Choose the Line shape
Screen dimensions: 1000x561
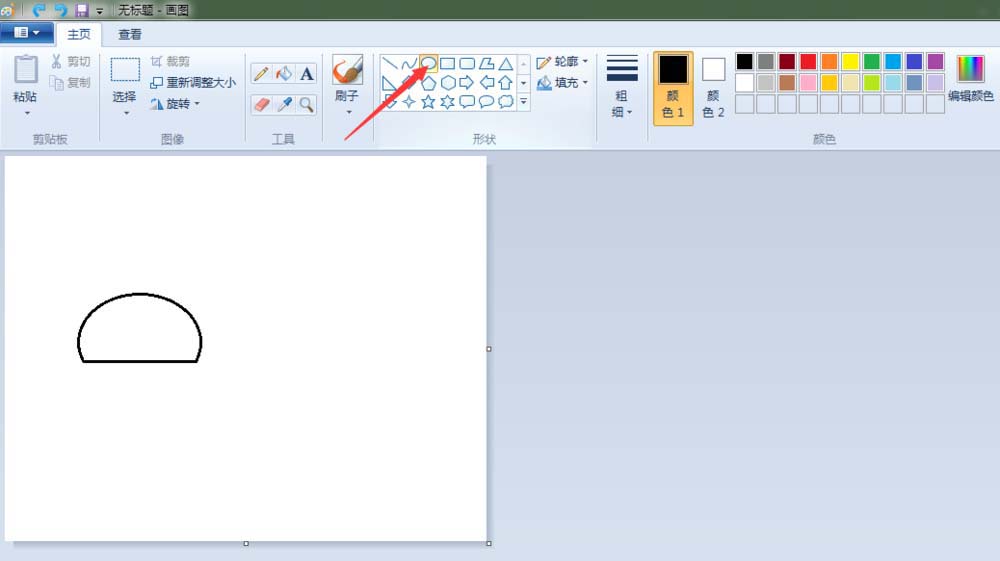(390, 63)
